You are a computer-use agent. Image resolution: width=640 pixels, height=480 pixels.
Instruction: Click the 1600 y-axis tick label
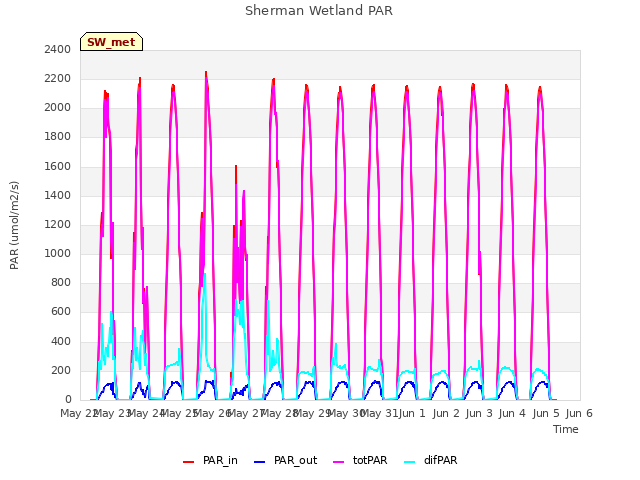pyautogui.click(x=58, y=166)
